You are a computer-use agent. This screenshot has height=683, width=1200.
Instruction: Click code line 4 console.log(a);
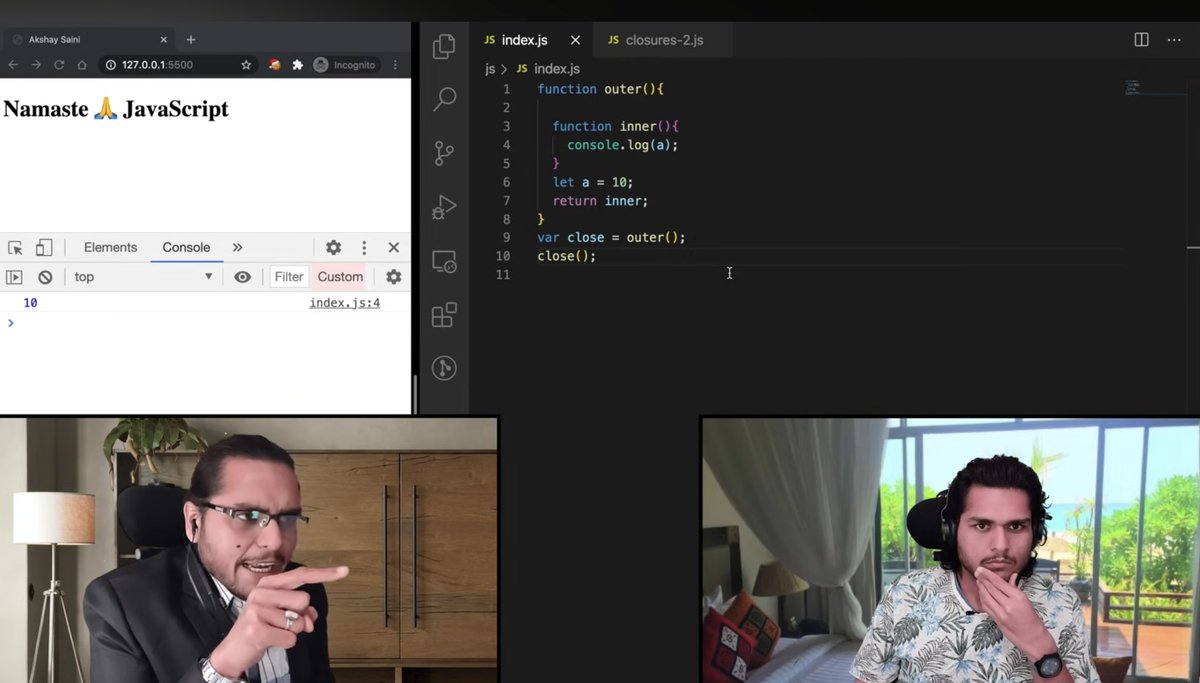pos(622,145)
